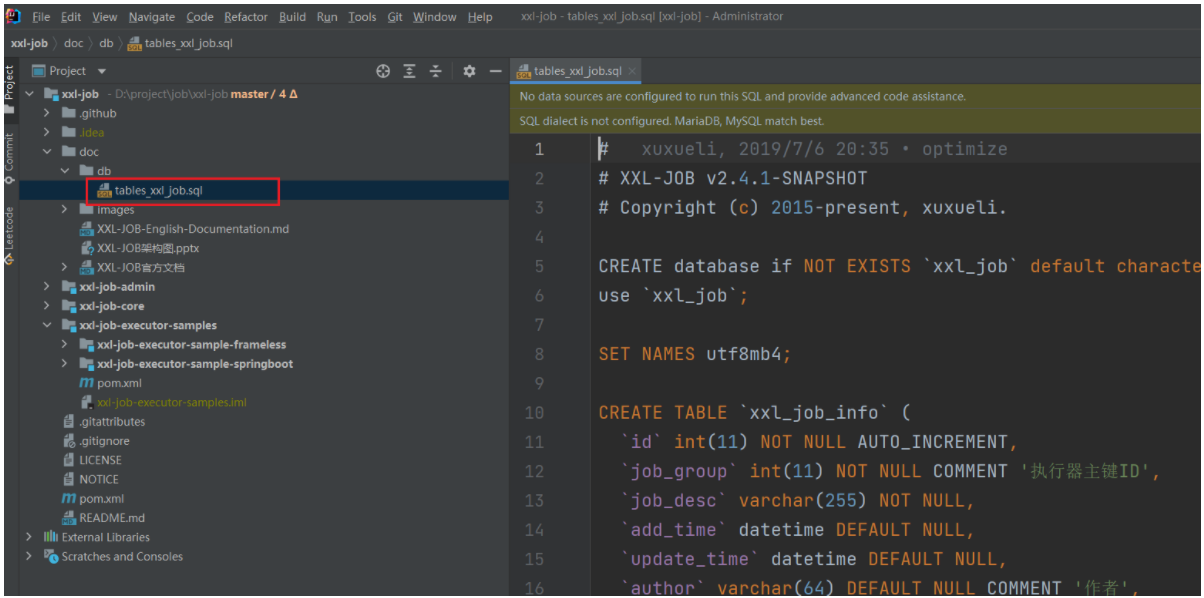Open the Leetcode side panel
The height and width of the screenshot is (598, 1204).
(x=9, y=230)
